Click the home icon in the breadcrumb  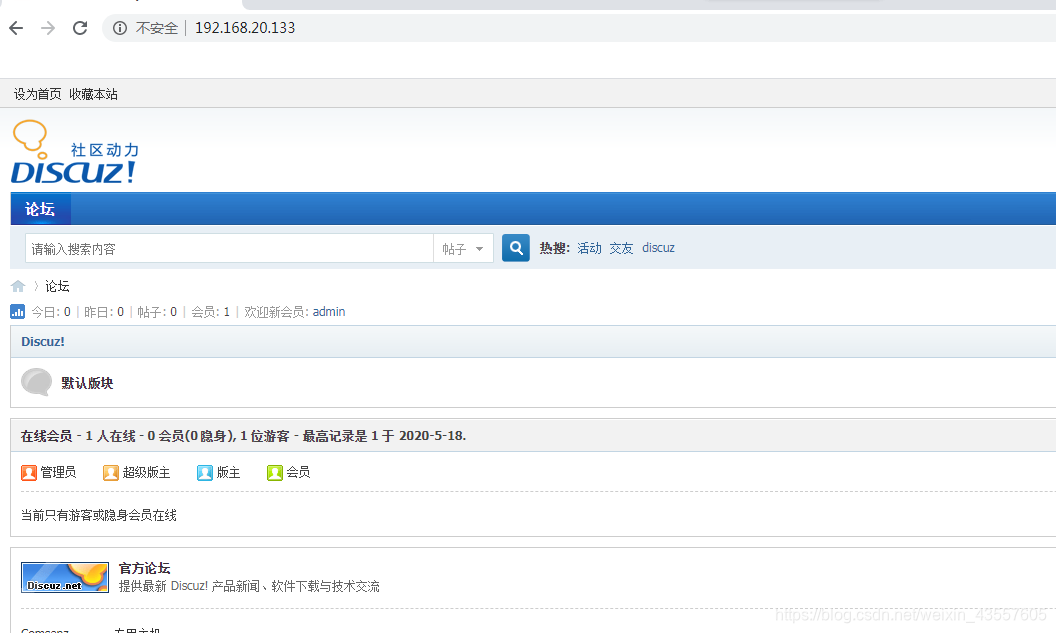click(18, 285)
